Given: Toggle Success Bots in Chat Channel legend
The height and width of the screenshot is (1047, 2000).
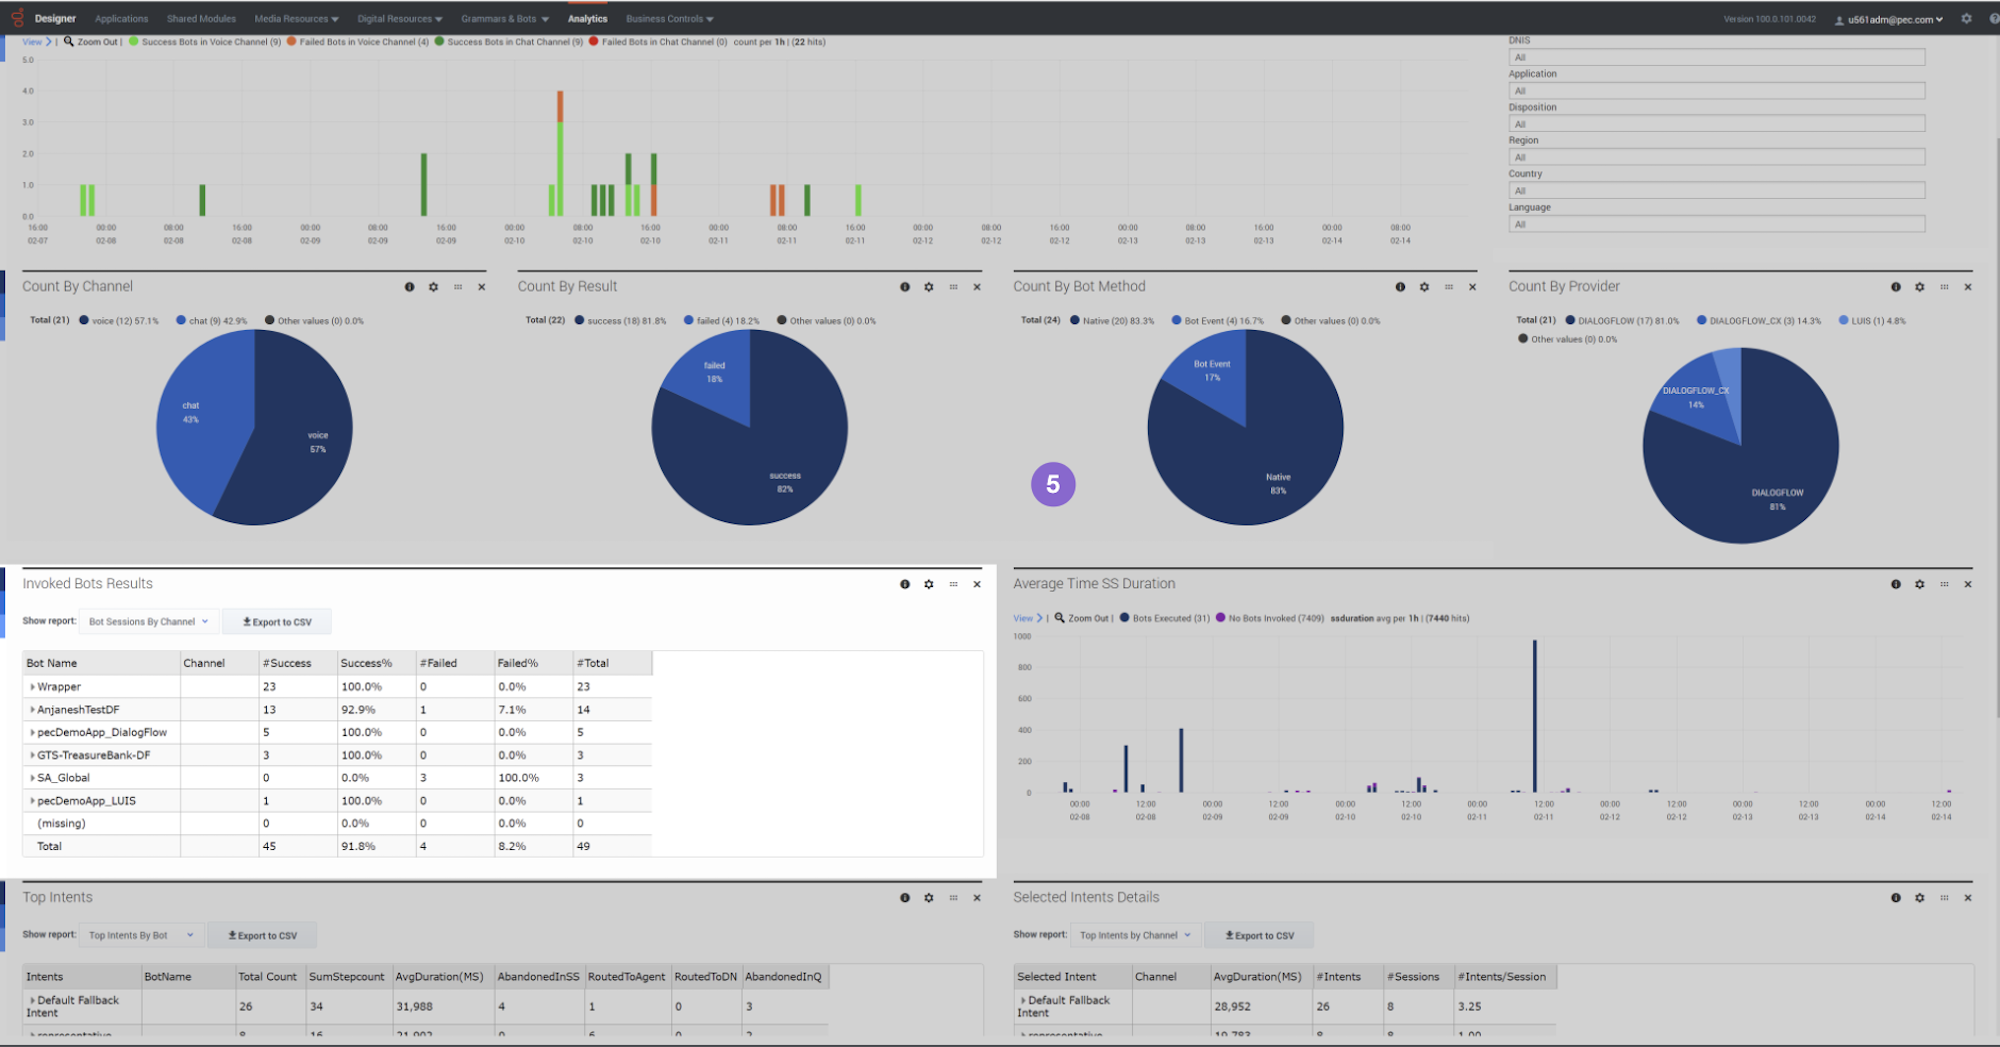Looking at the screenshot, I should coord(509,42).
